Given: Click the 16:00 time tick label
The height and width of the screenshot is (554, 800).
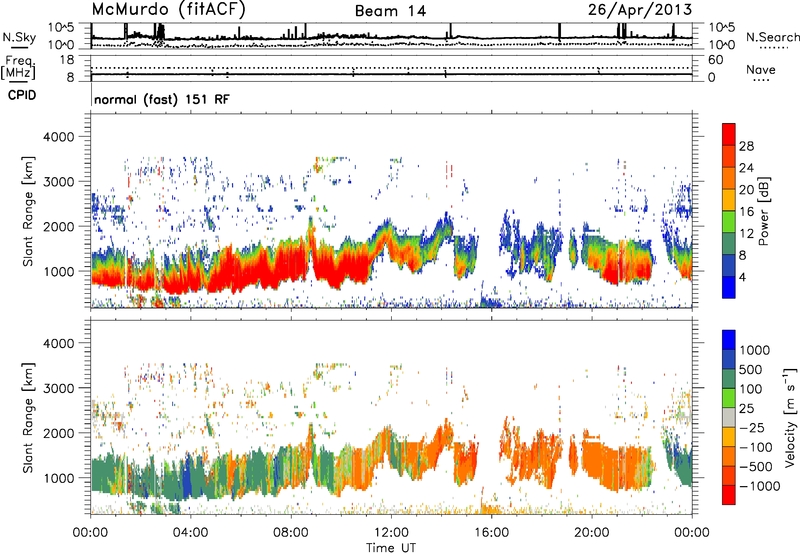Looking at the screenshot, I should coord(491,533).
